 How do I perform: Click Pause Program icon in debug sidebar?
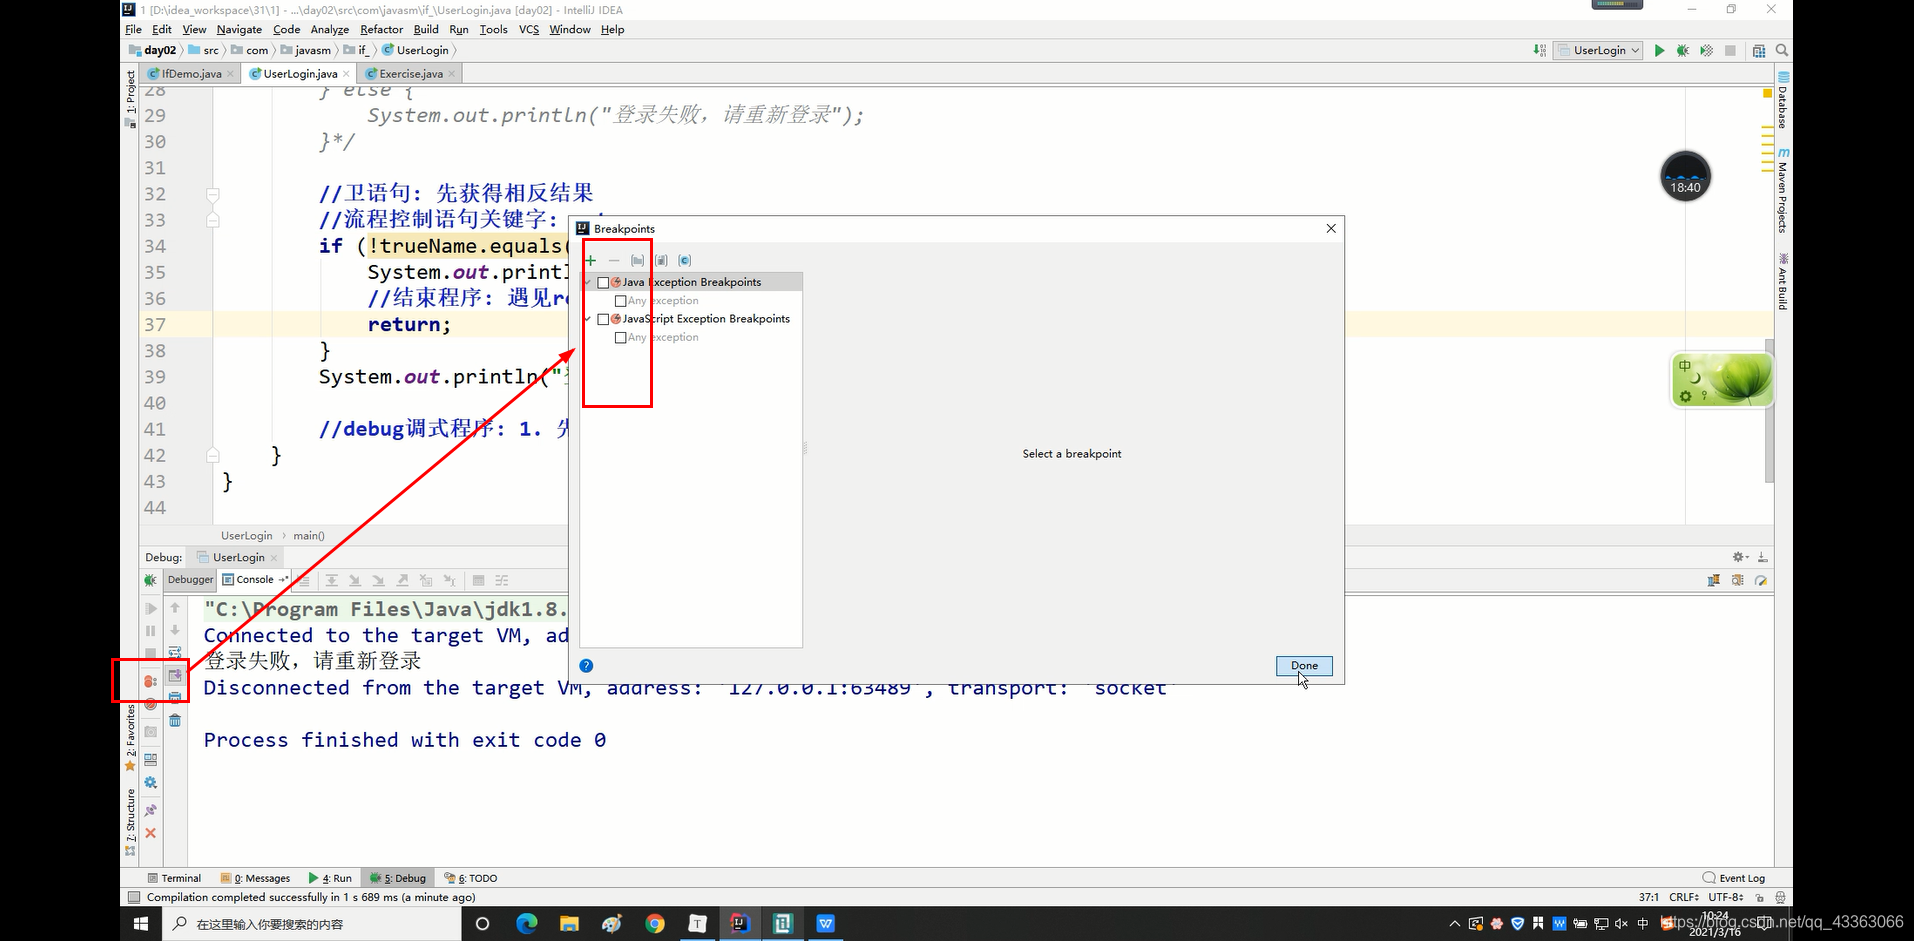pyautogui.click(x=150, y=631)
